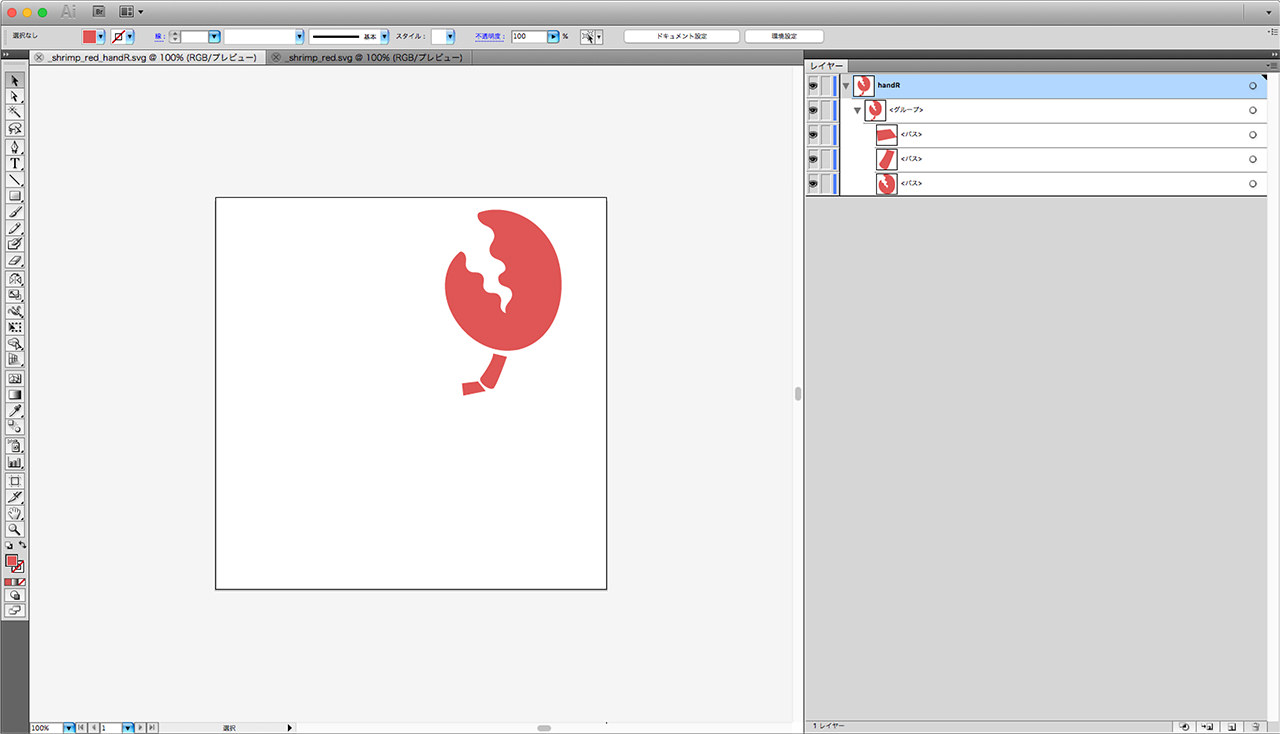Select the Zoom magnifier tool
1280x734 pixels.
point(15,529)
